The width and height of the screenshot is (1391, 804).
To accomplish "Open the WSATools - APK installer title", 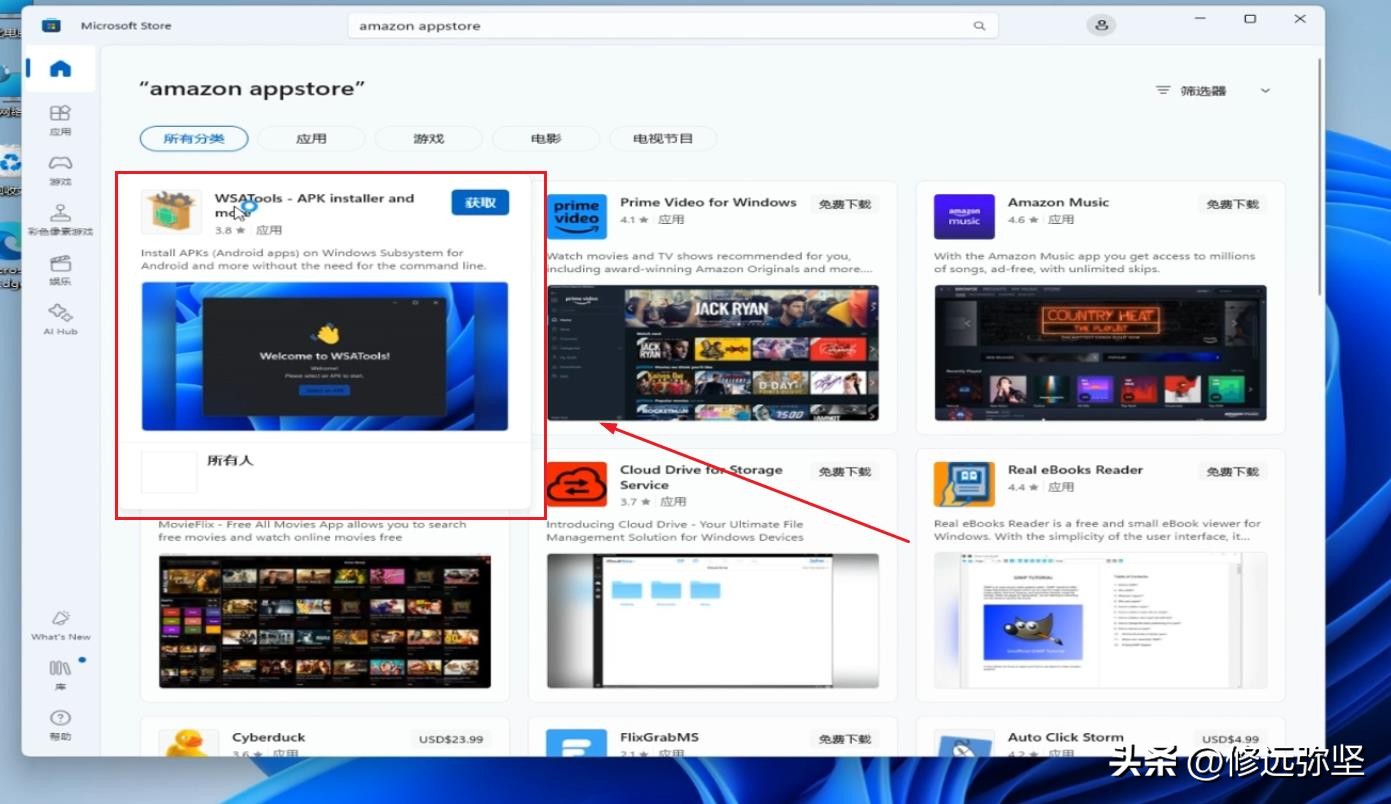I will (x=314, y=205).
